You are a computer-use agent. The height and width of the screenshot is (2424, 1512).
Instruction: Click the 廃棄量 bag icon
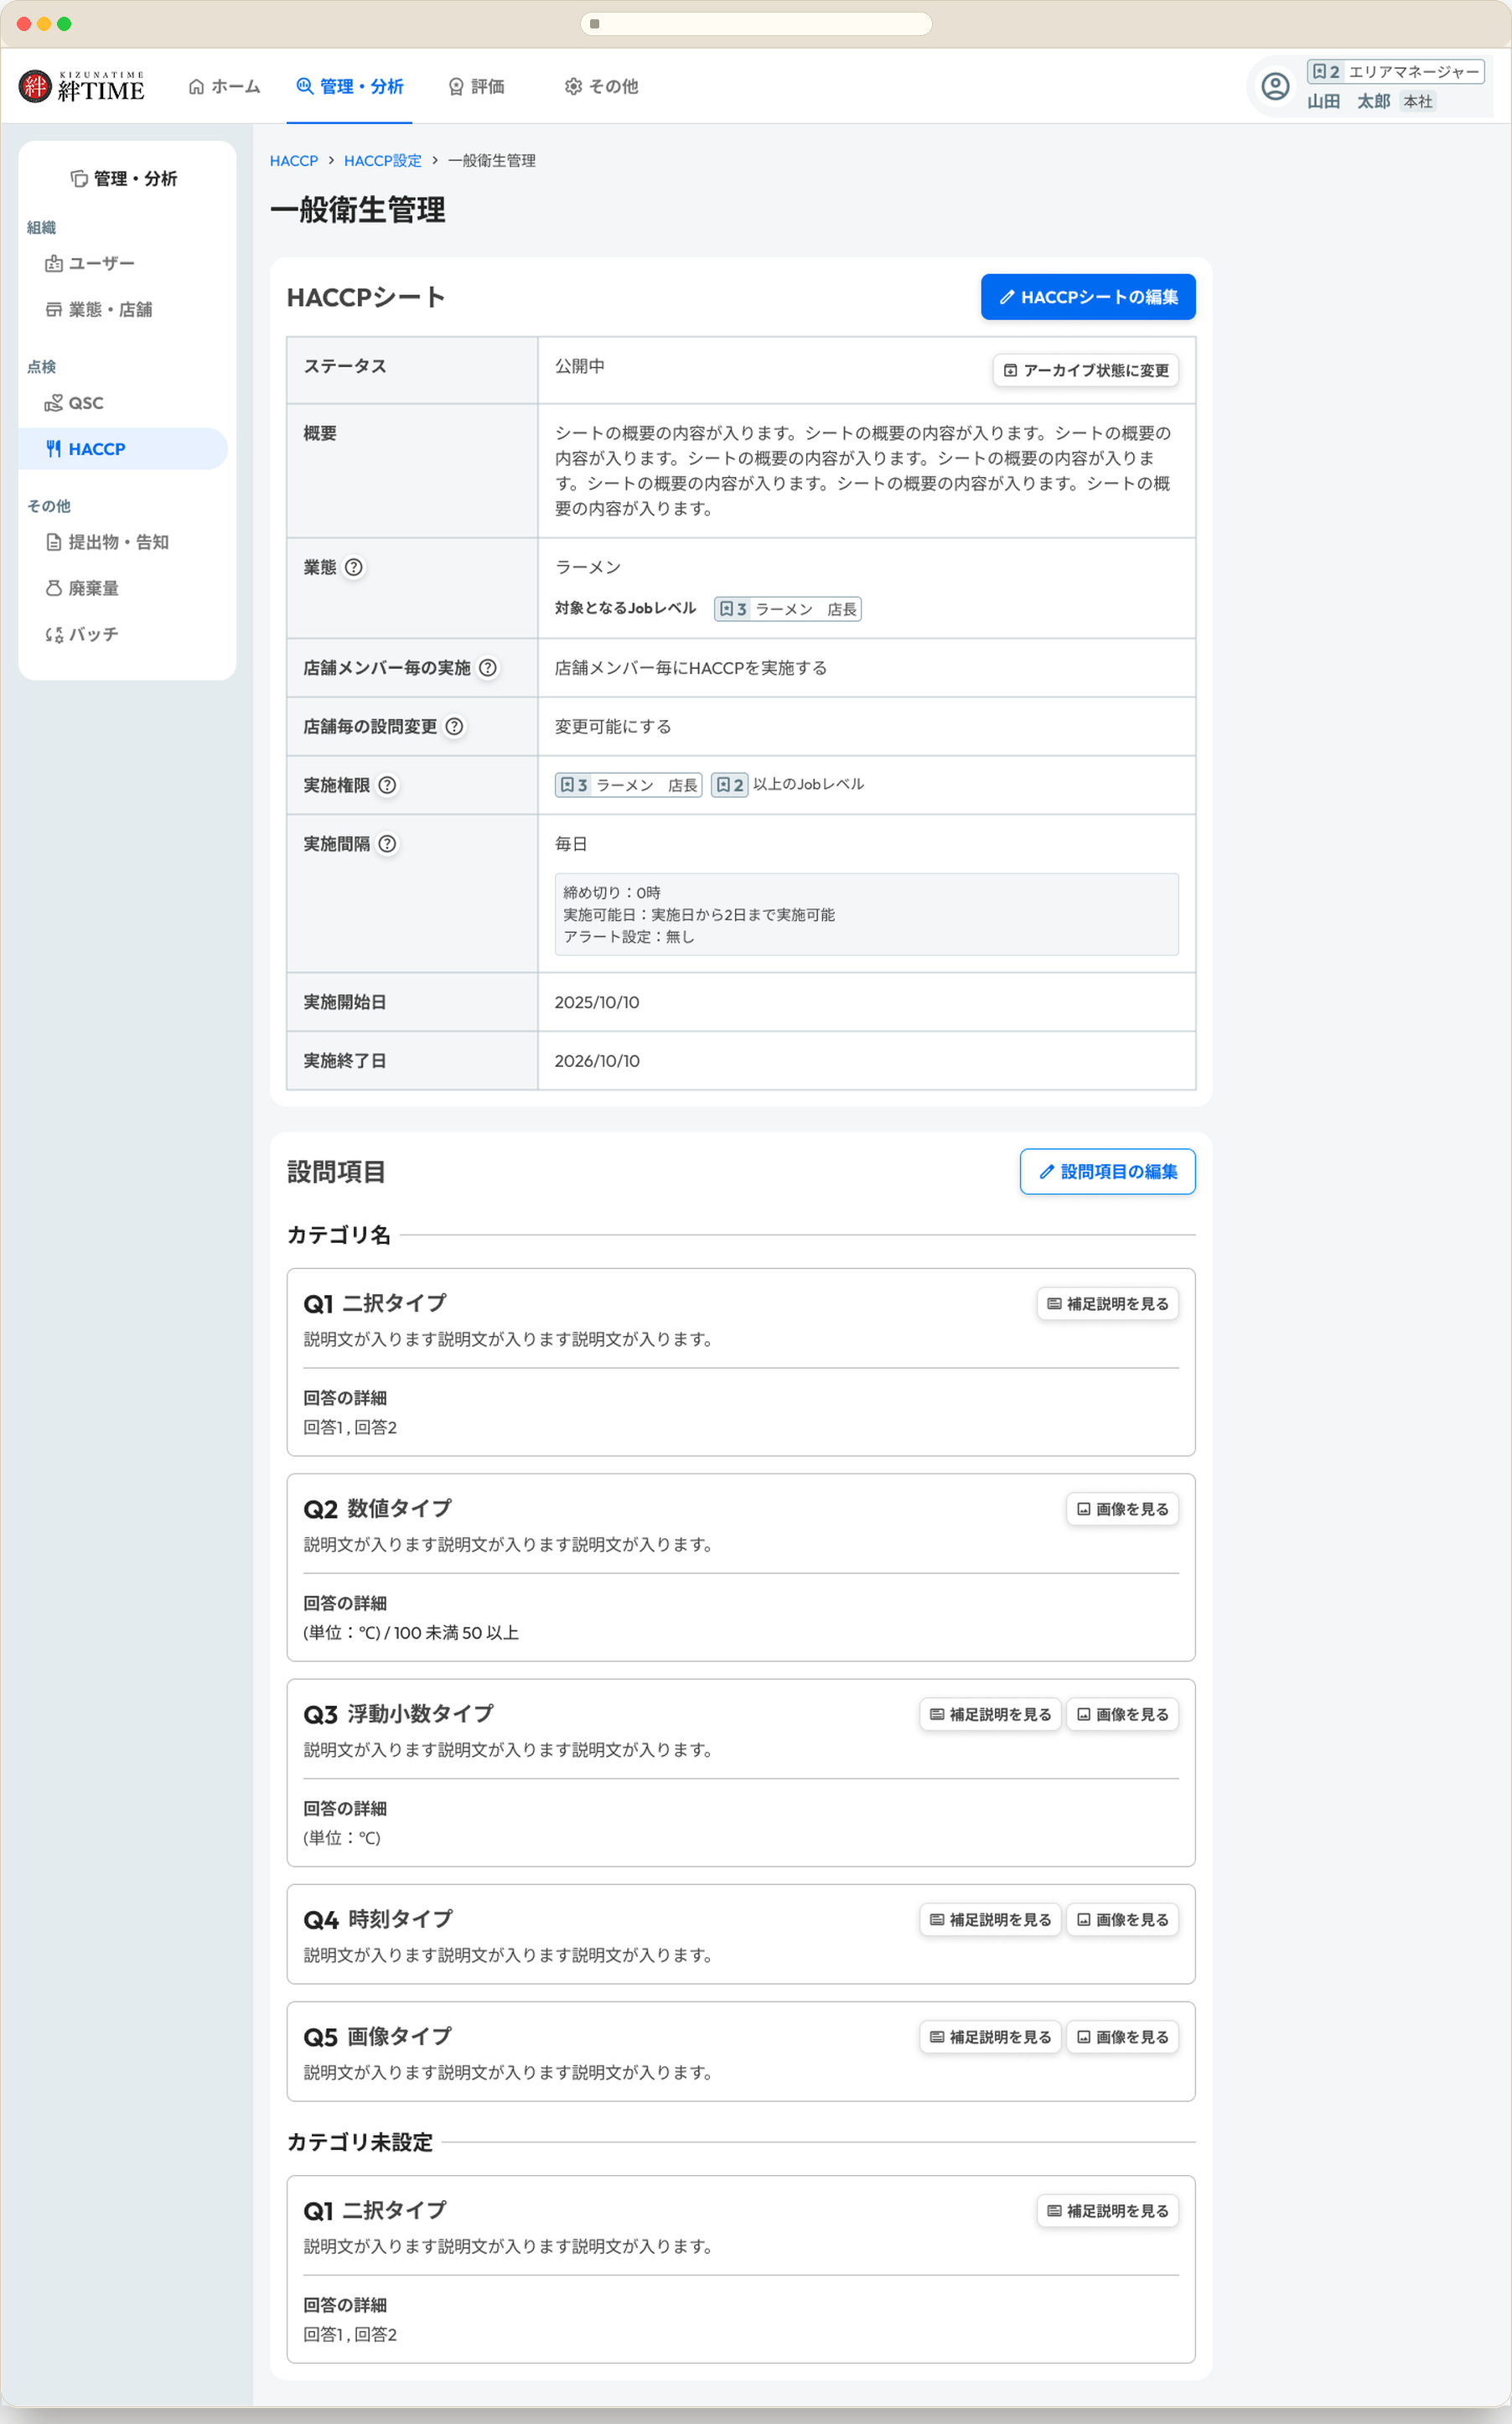click(54, 588)
